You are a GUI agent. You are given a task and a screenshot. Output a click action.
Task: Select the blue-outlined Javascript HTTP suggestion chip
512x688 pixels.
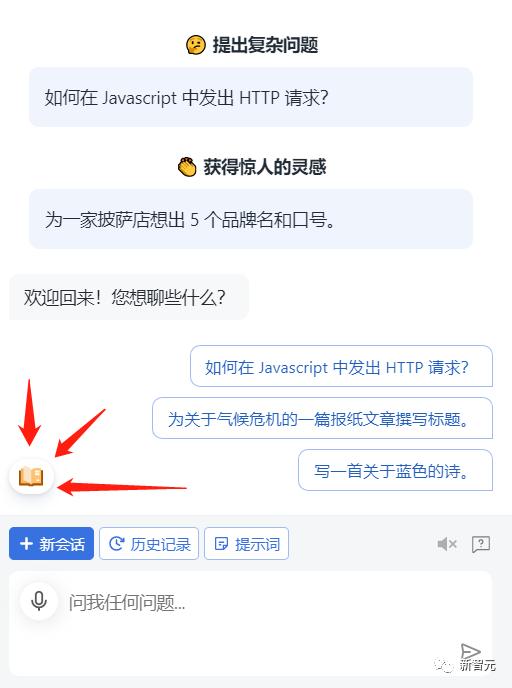tap(341, 366)
